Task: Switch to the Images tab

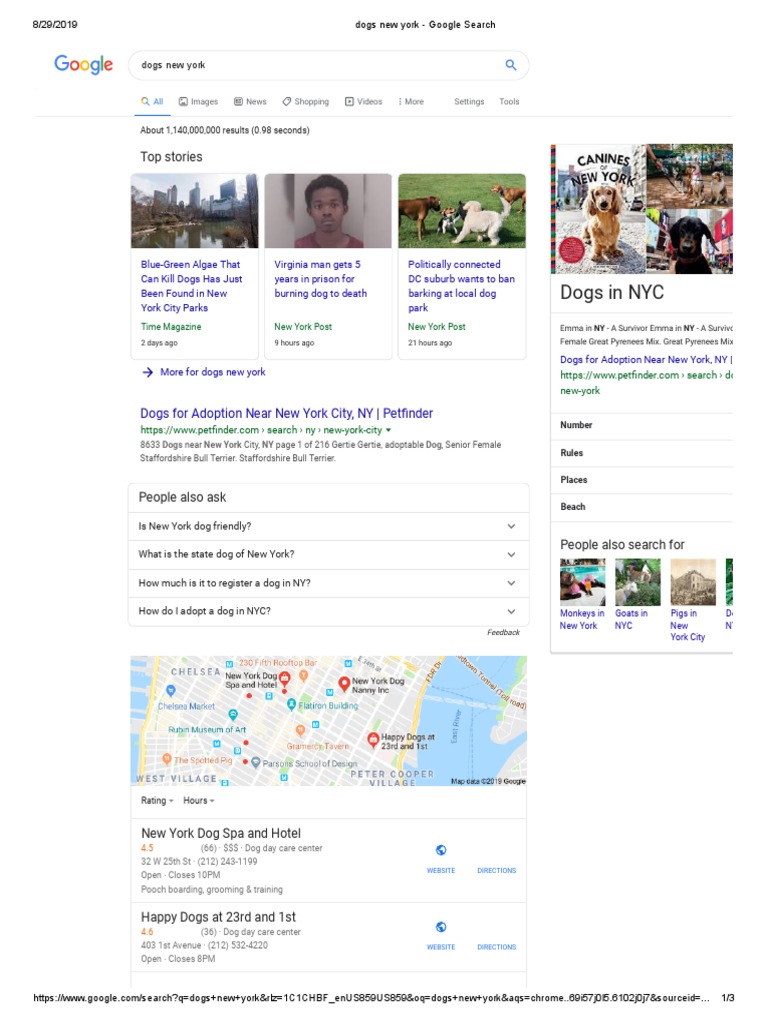Action: (199, 101)
